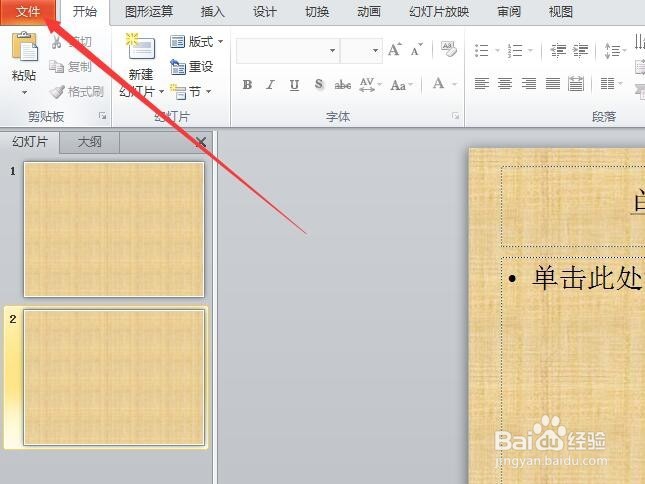Image resolution: width=645 pixels, height=484 pixels.
Task: Toggle text shadow S icon
Action: [318, 84]
